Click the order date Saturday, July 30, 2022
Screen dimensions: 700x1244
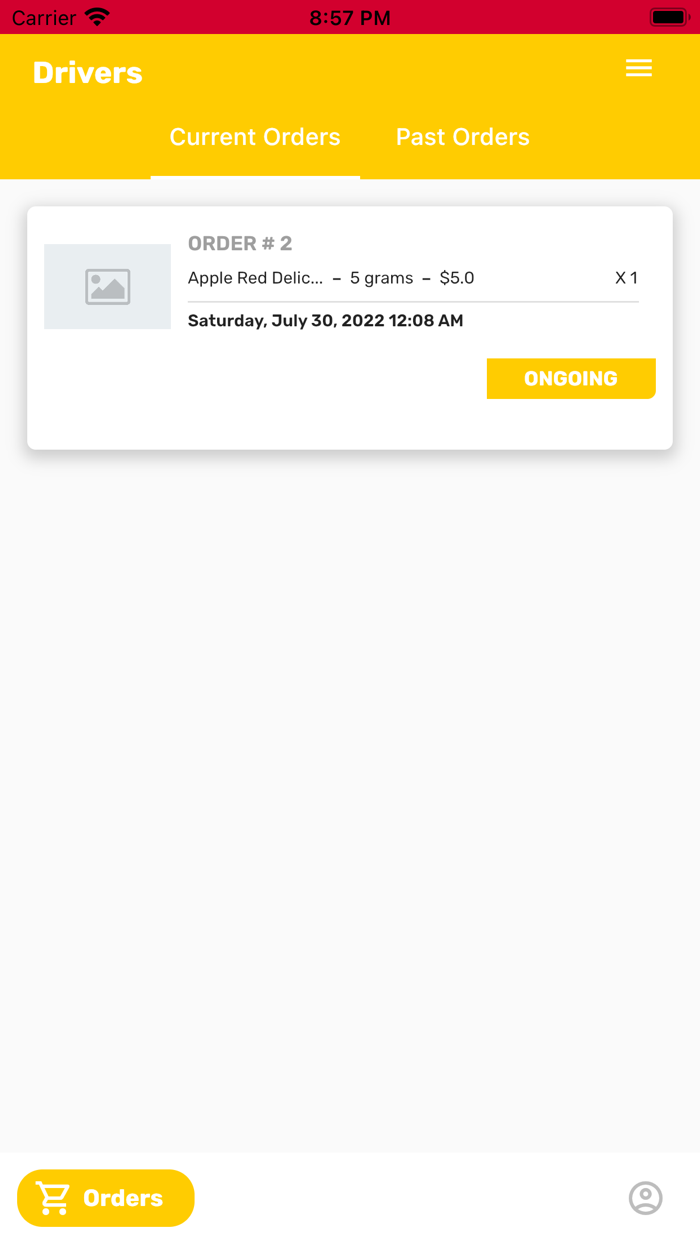(x=325, y=320)
